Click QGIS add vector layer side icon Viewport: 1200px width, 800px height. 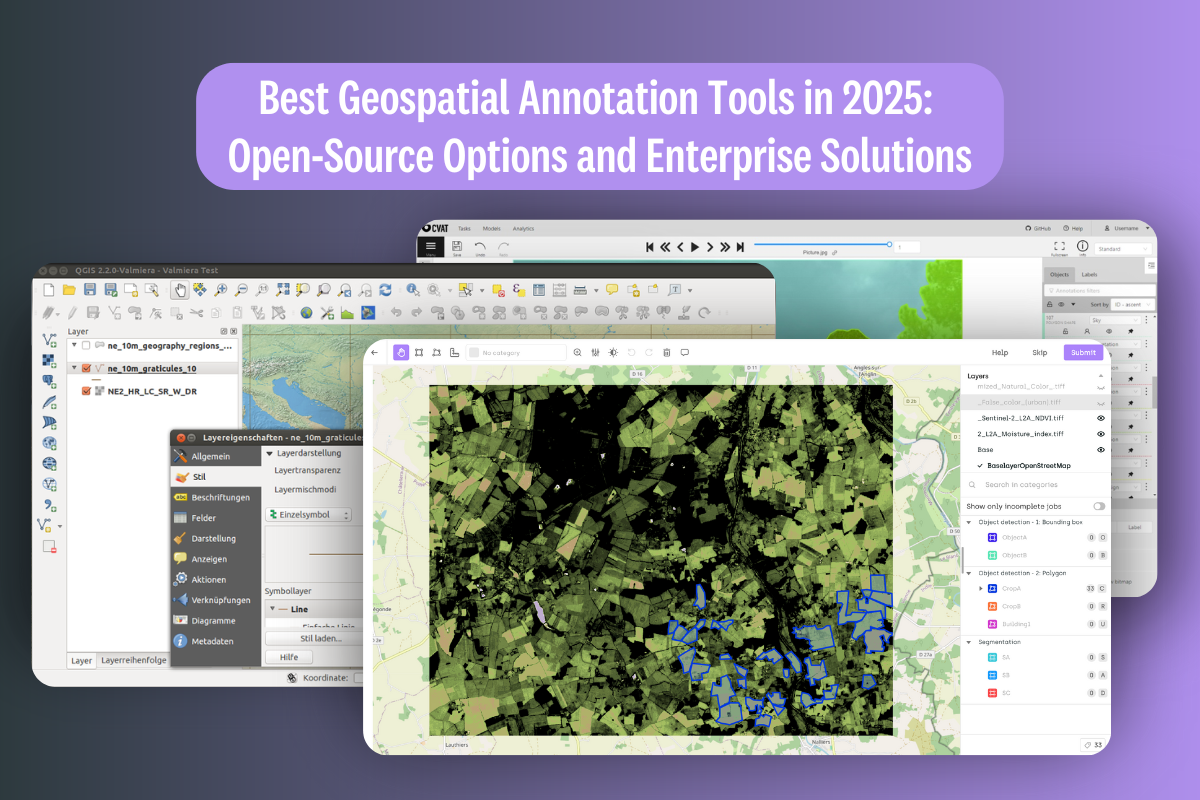point(48,340)
